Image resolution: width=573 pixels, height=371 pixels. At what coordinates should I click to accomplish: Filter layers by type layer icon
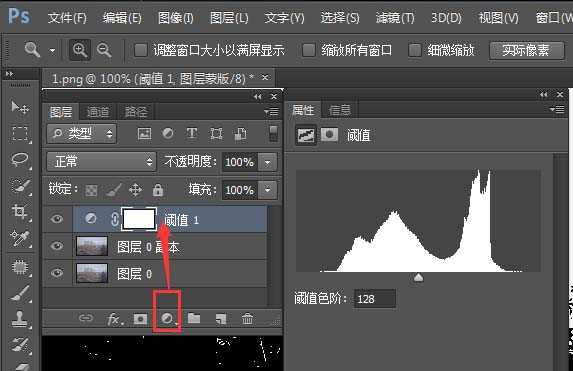tap(192, 133)
